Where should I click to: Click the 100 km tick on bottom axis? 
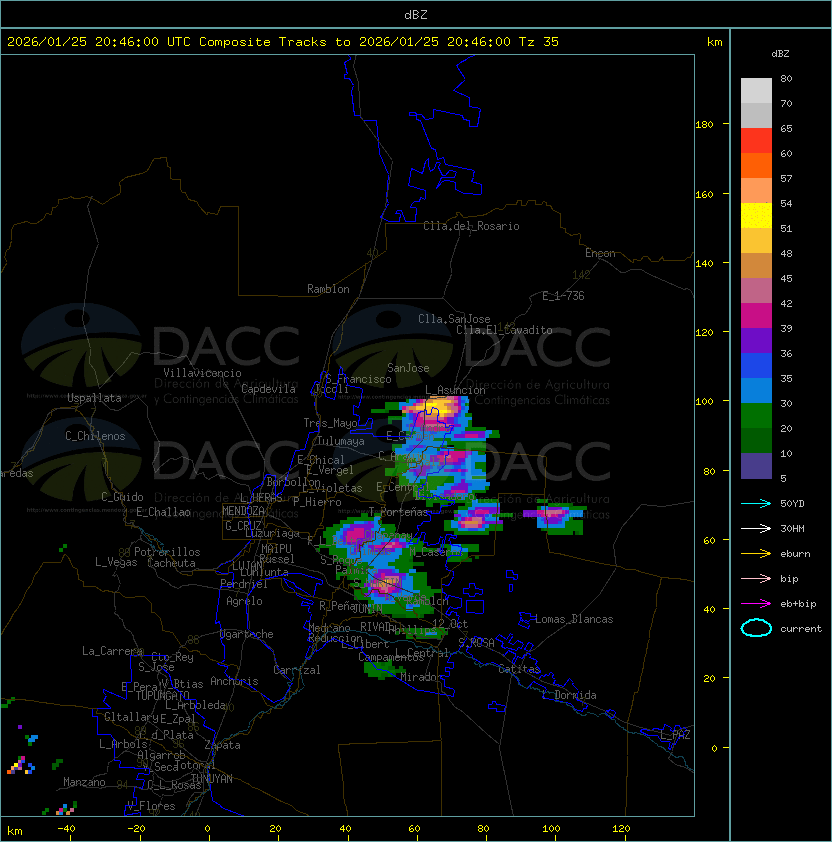pyautogui.click(x=552, y=829)
